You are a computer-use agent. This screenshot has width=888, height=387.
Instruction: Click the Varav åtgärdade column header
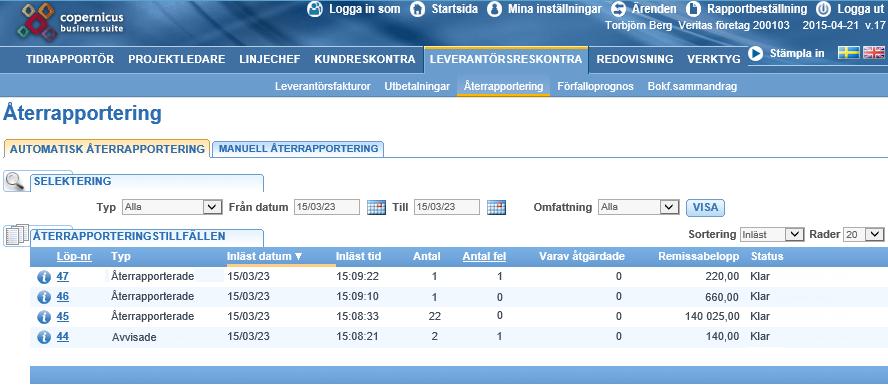click(x=582, y=257)
